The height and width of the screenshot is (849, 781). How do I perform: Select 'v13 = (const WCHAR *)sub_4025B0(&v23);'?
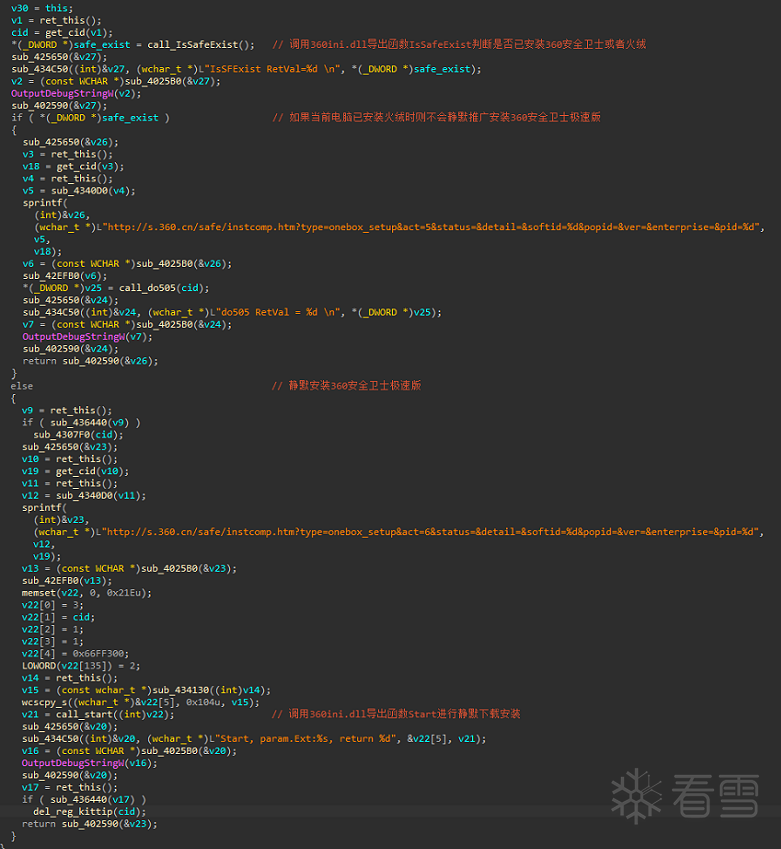click(x=129, y=569)
